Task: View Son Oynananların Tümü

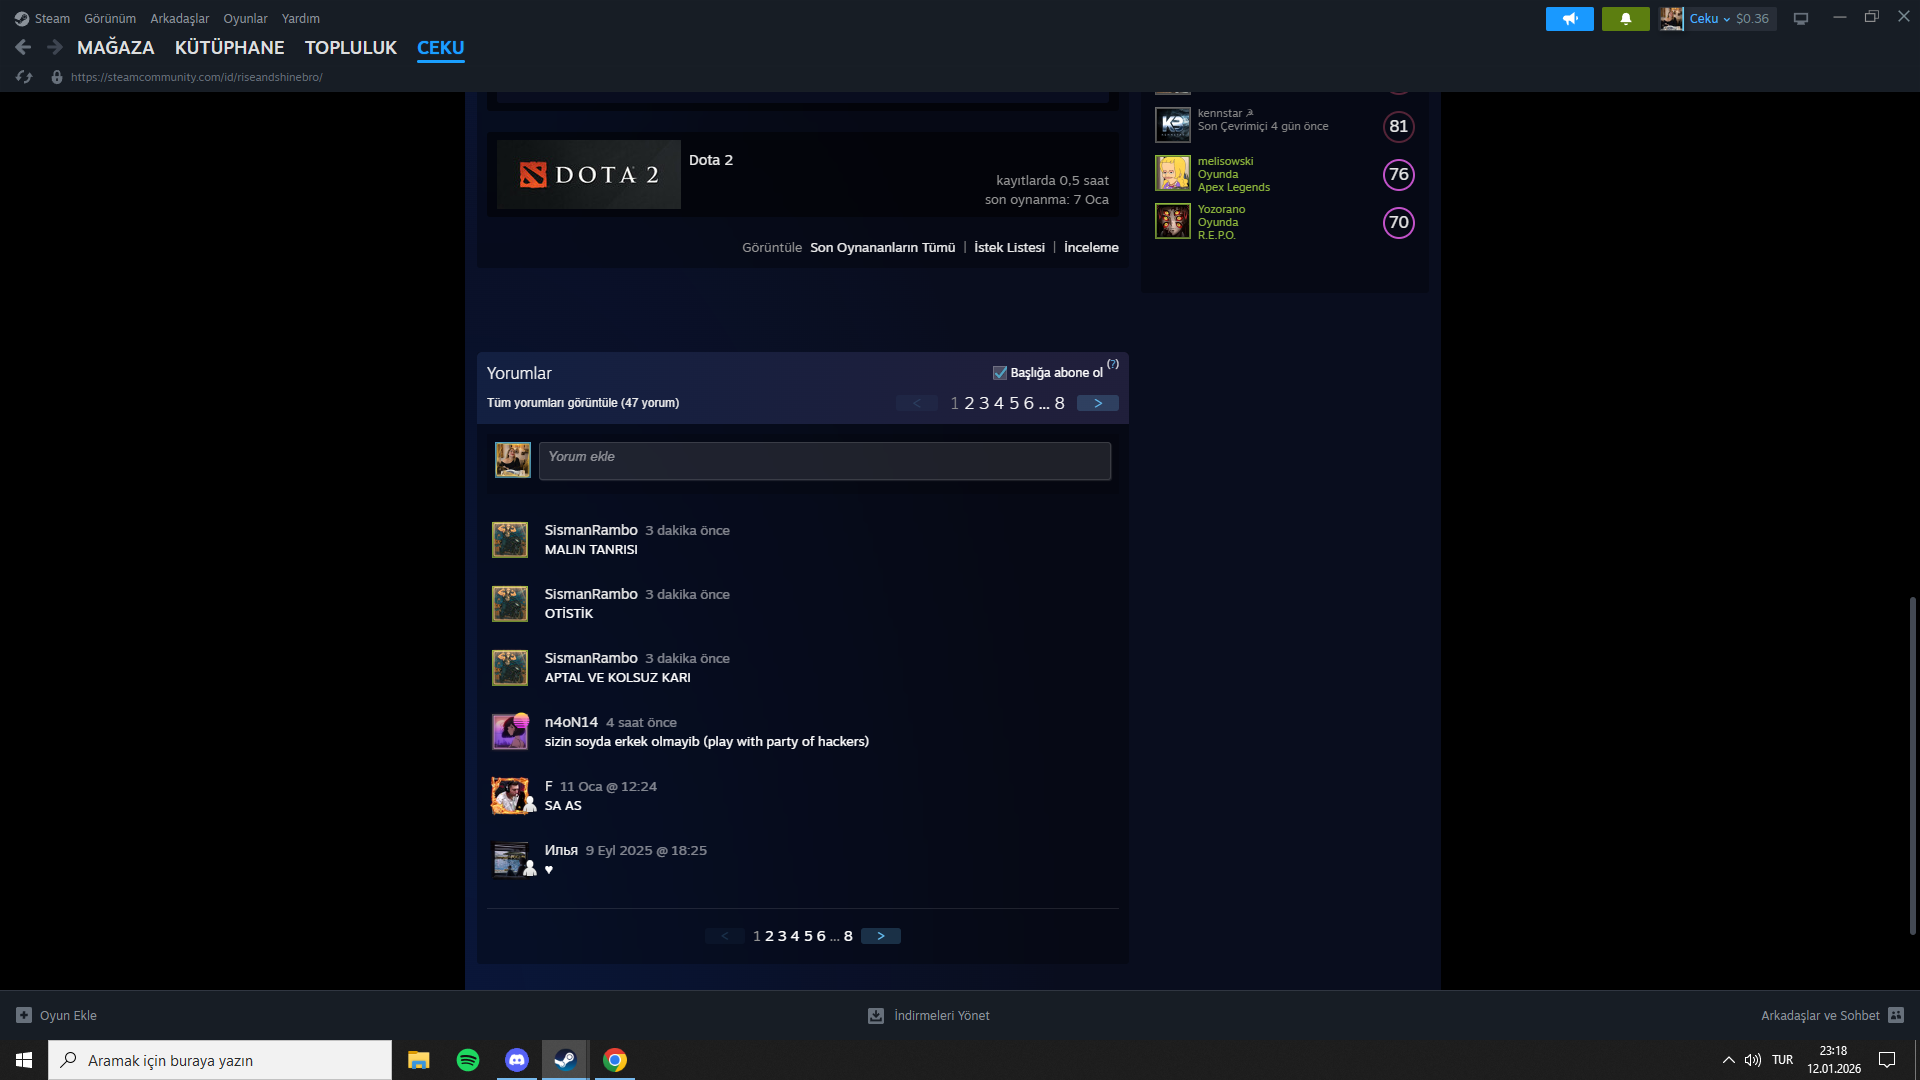Action: click(882, 248)
